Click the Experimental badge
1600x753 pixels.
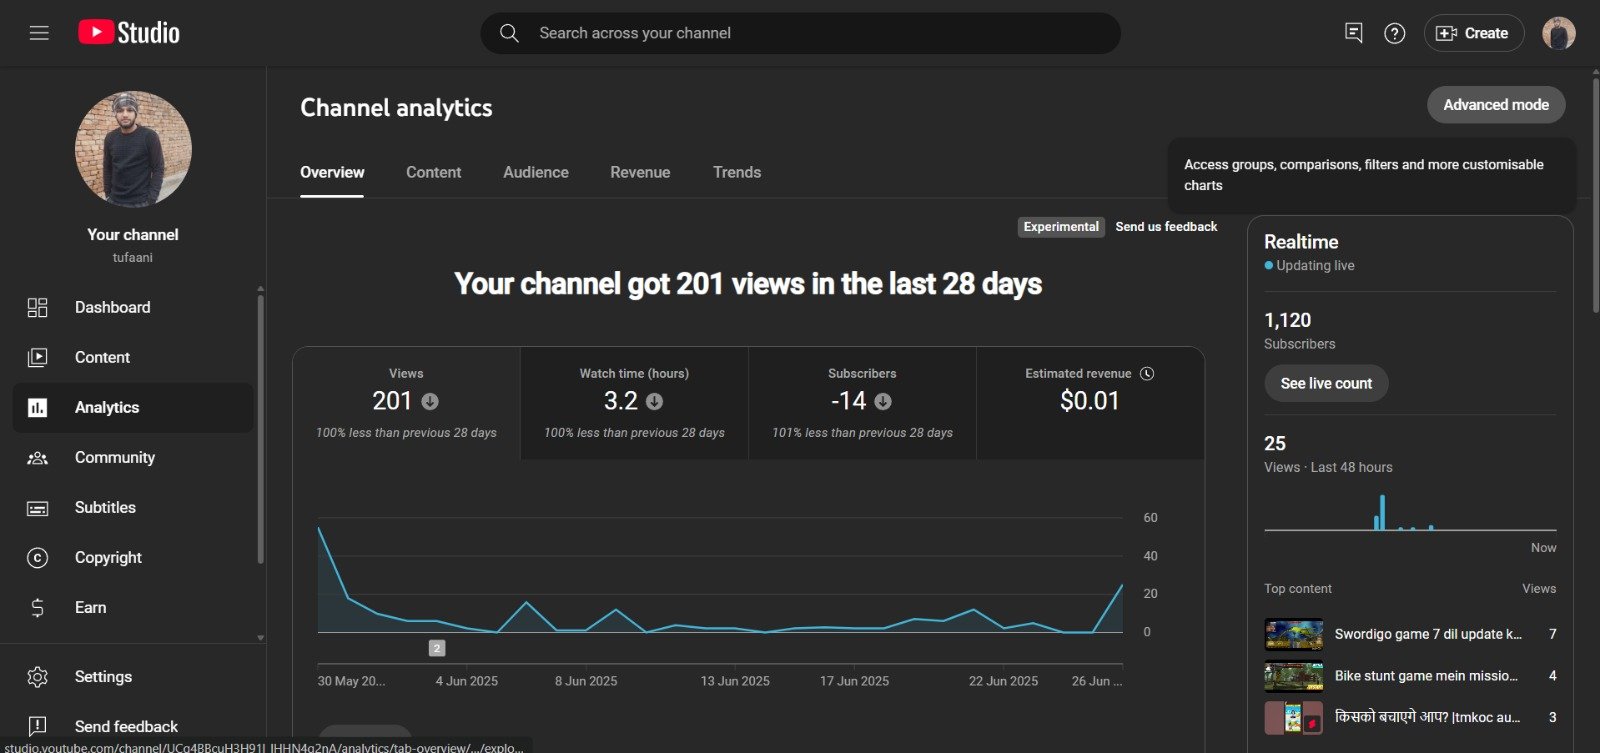point(1061,227)
